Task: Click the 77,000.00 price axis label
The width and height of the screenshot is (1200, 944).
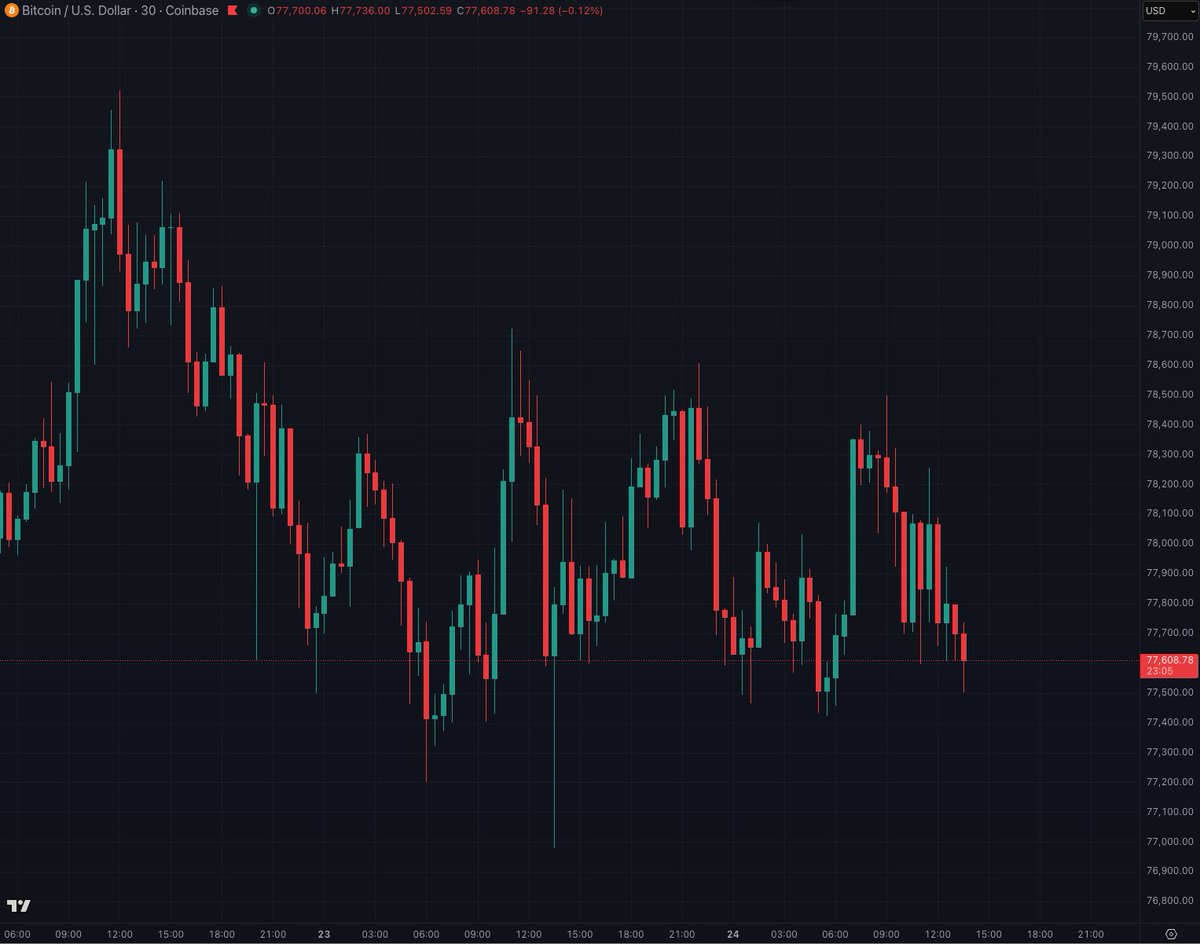Action: click(1169, 840)
